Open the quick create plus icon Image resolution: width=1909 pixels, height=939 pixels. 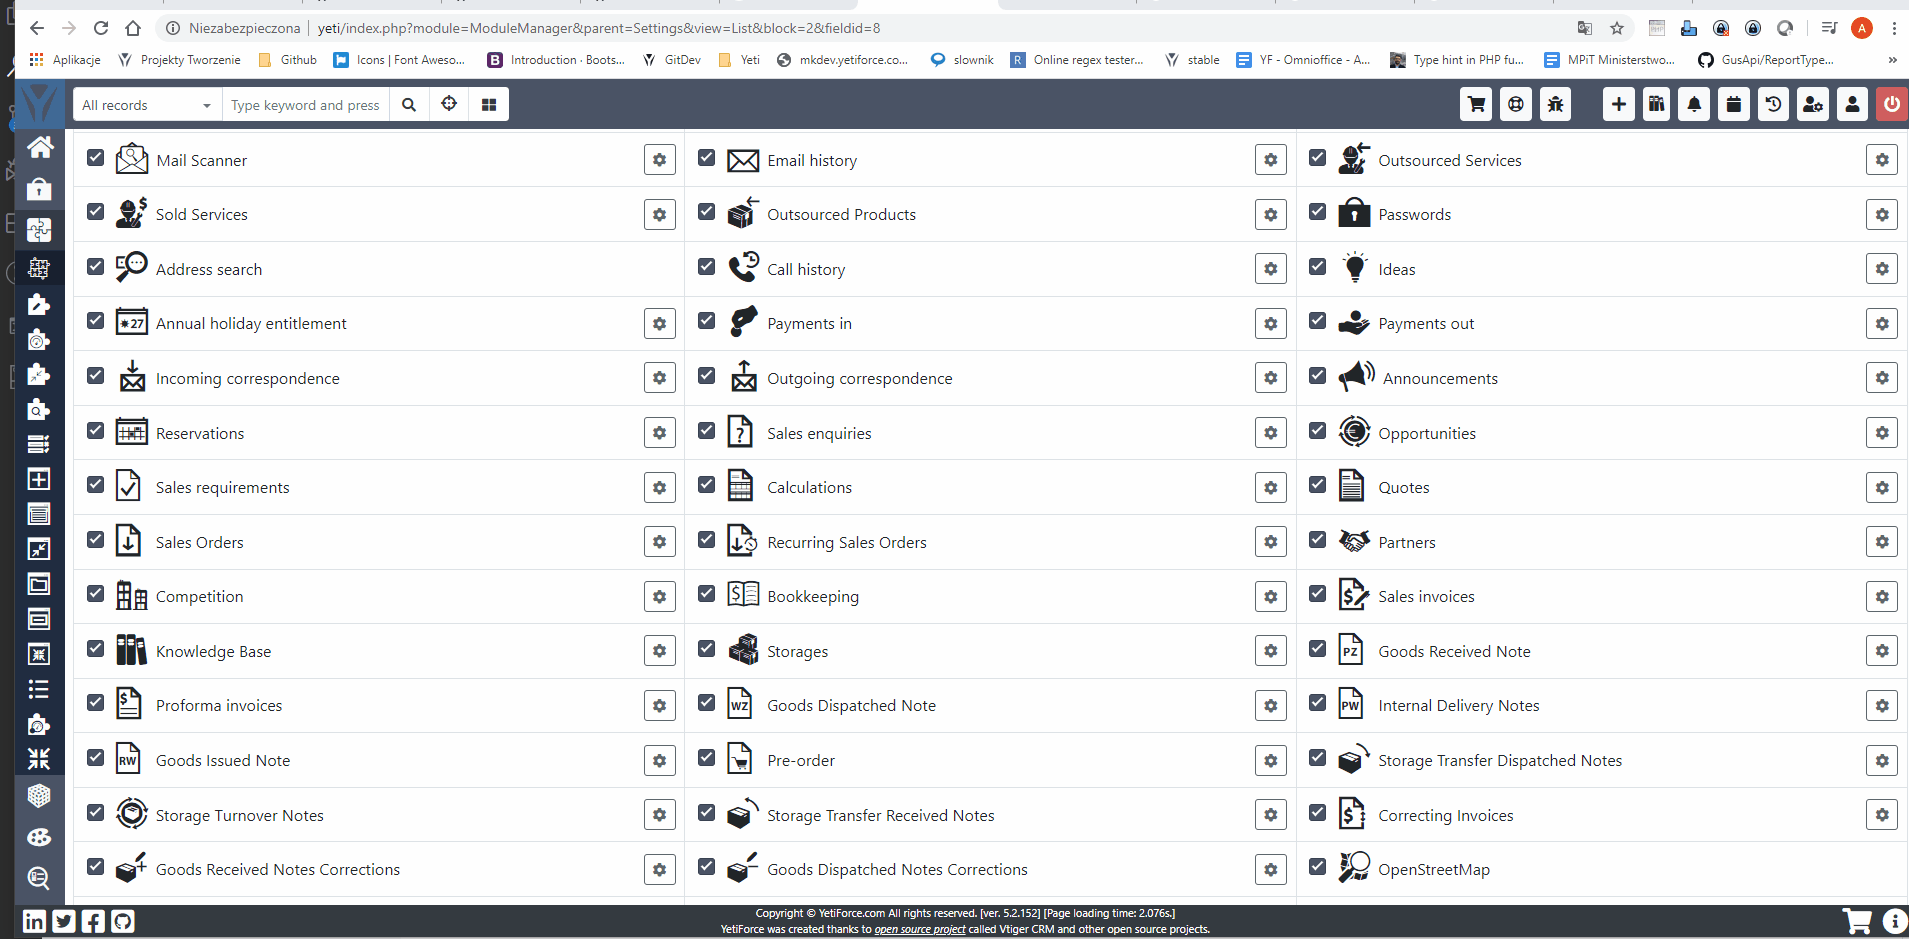[x=1618, y=104]
